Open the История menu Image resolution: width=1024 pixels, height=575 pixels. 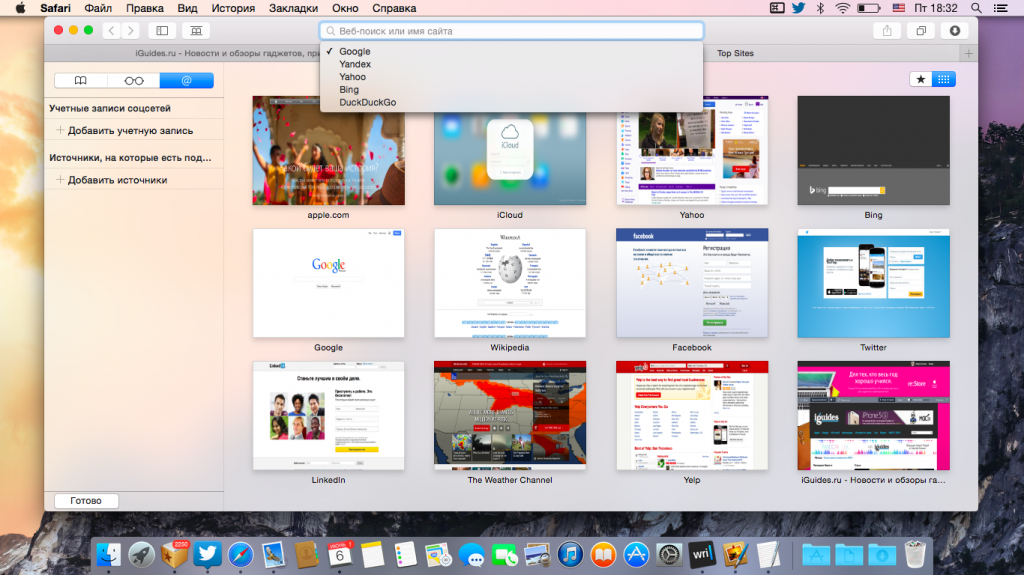click(233, 8)
